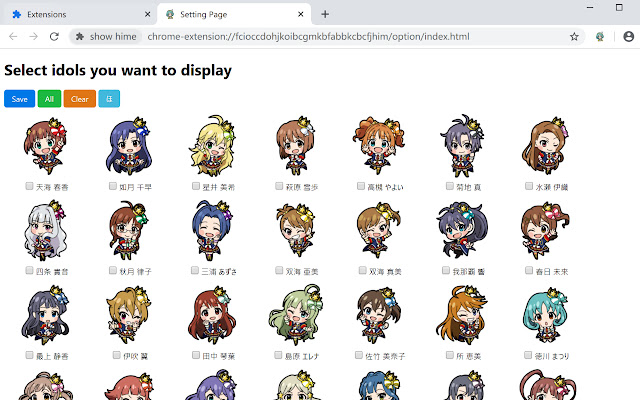
Task: Open the Chrome profile account icon
Action: click(629, 36)
